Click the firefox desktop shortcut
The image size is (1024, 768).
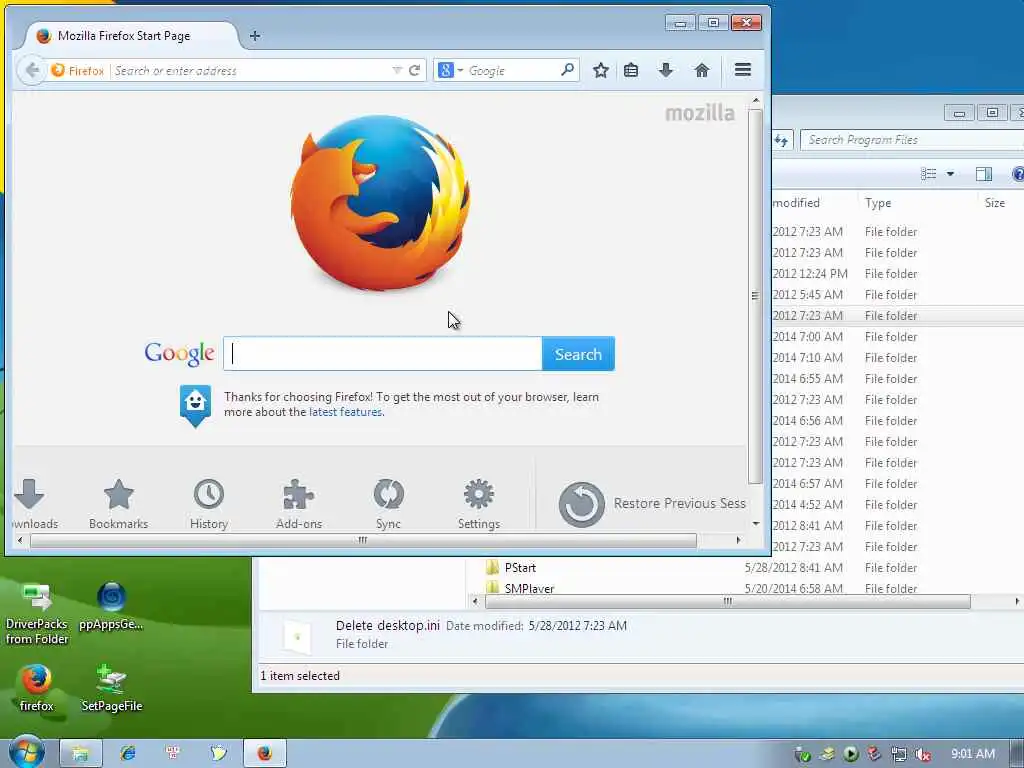click(37, 688)
